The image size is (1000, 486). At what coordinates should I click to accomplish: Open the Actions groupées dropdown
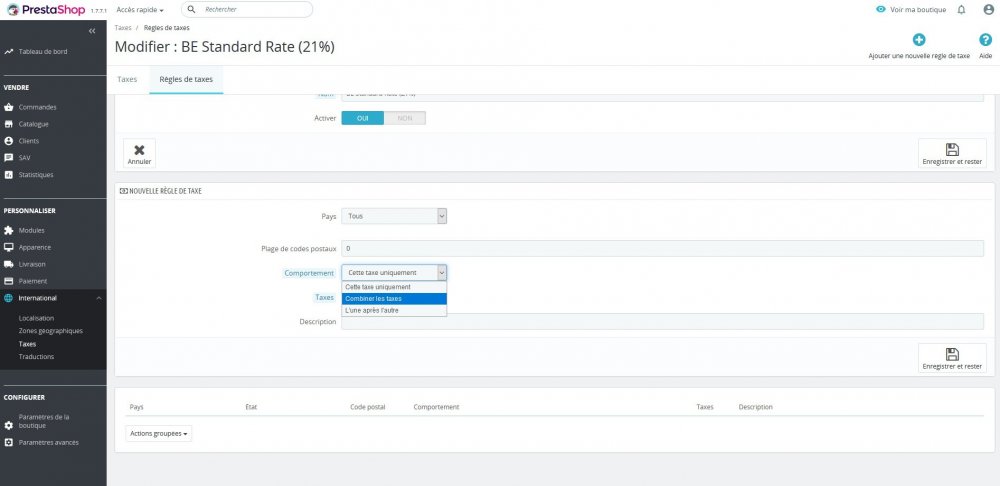click(x=159, y=434)
